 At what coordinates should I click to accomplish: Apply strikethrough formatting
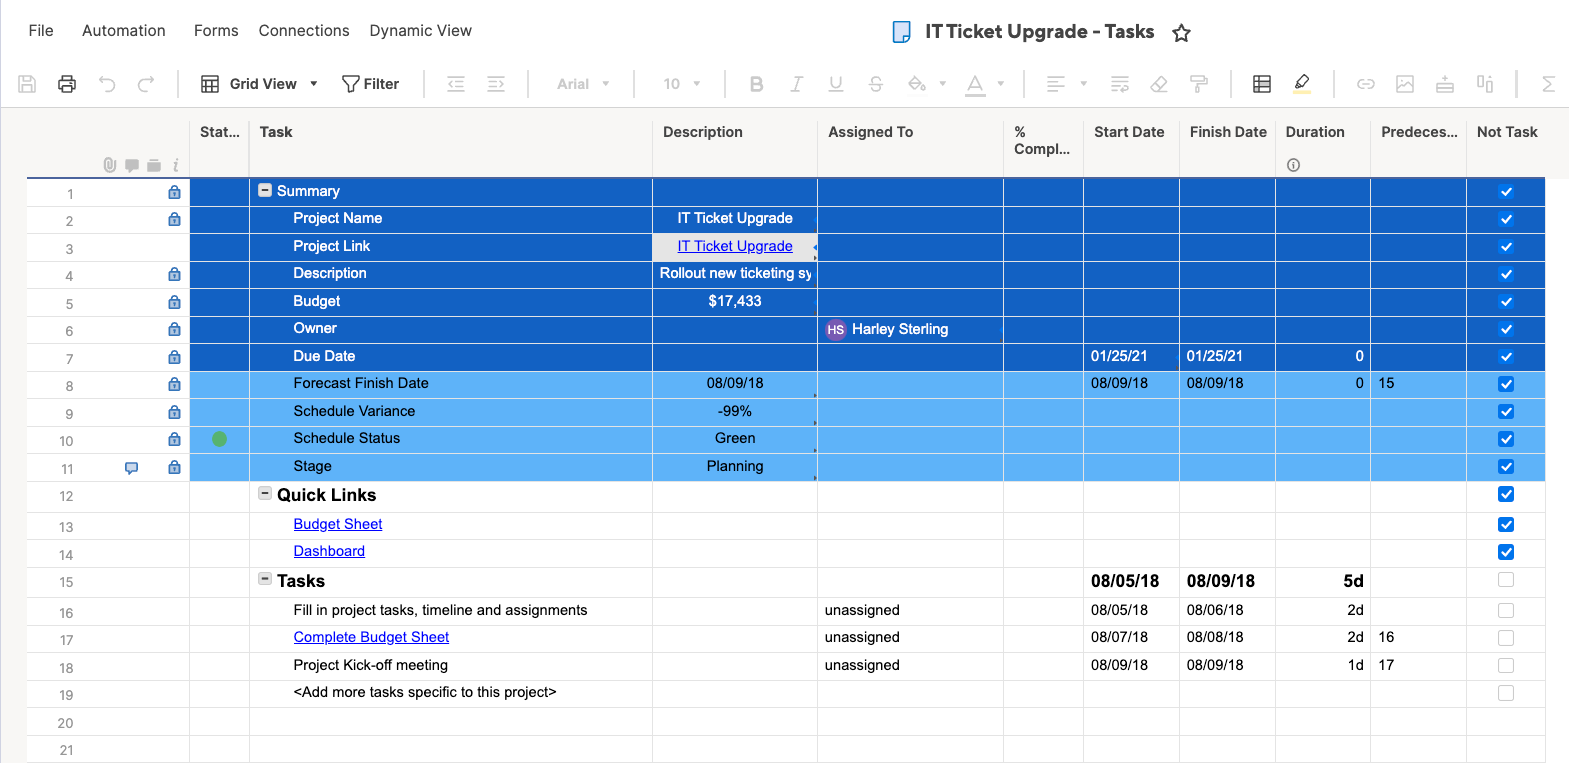876,84
